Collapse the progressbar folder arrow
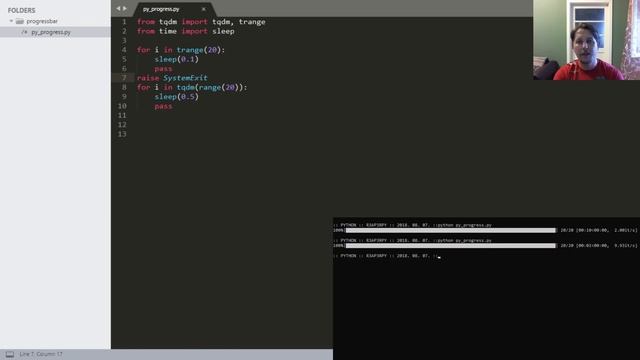Screen dimensions: 640x360 tap(11, 21)
